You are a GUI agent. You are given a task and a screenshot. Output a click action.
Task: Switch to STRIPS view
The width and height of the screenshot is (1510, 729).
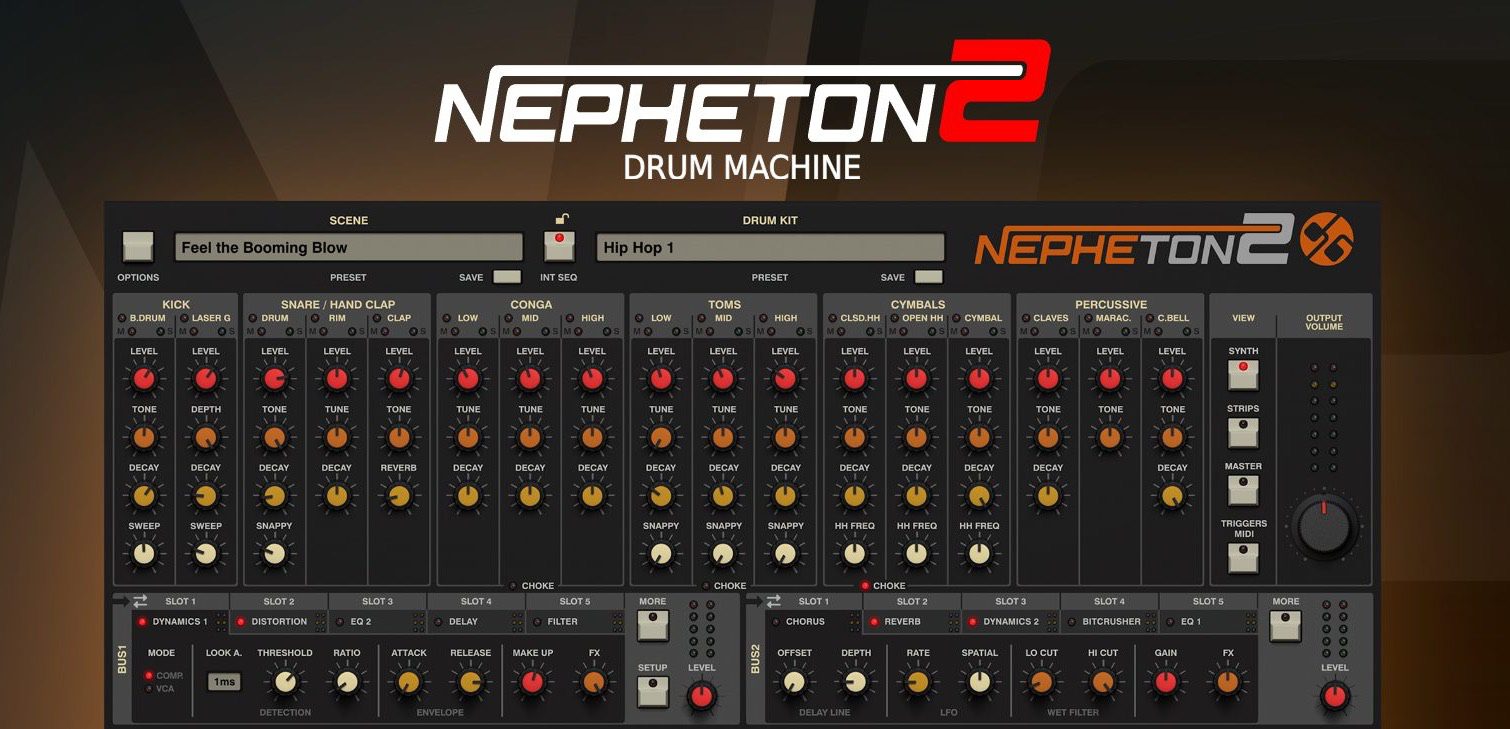pyautogui.click(x=1243, y=432)
